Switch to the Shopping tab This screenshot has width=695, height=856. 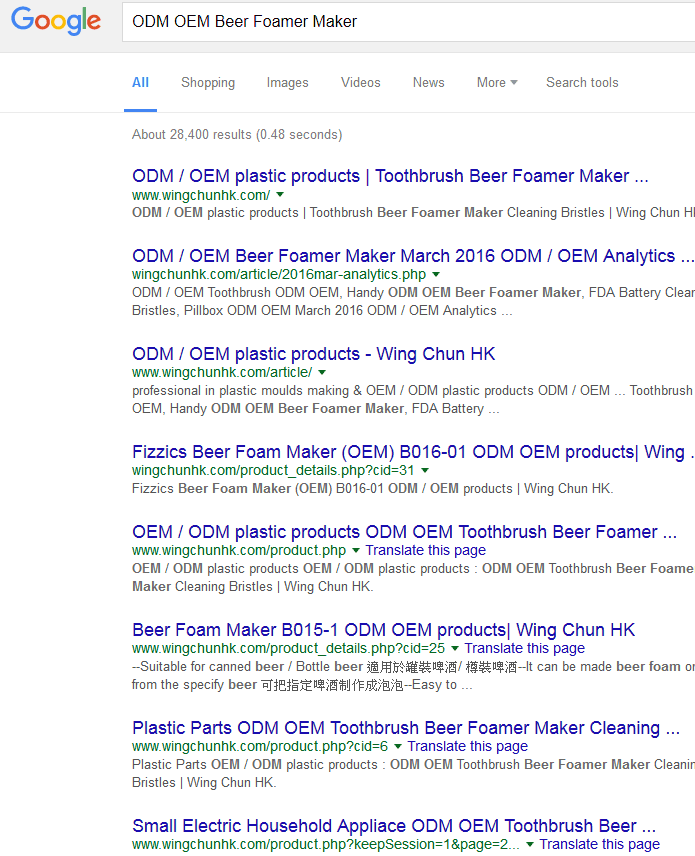(x=208, y=82)
